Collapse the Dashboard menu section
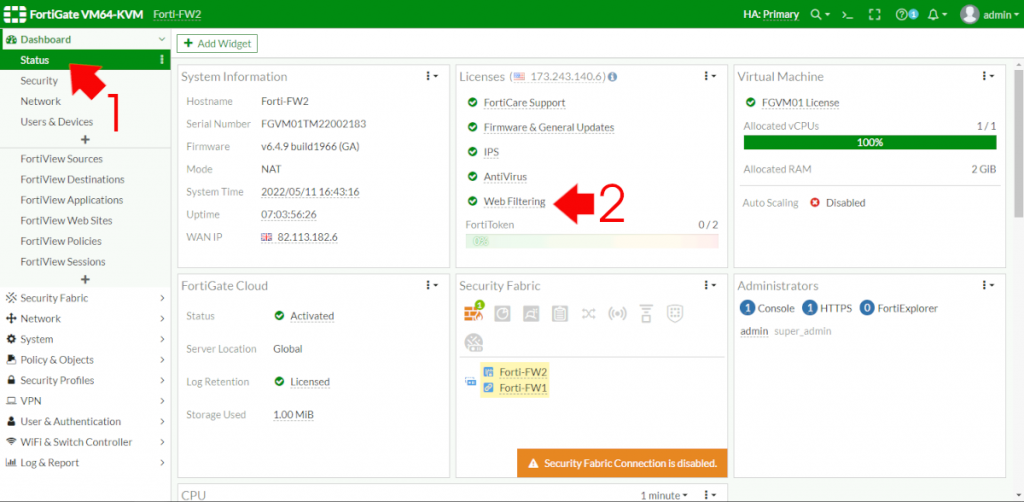Screen dimensions: 1024x502 pyautogui.click(x=85, y=39)
